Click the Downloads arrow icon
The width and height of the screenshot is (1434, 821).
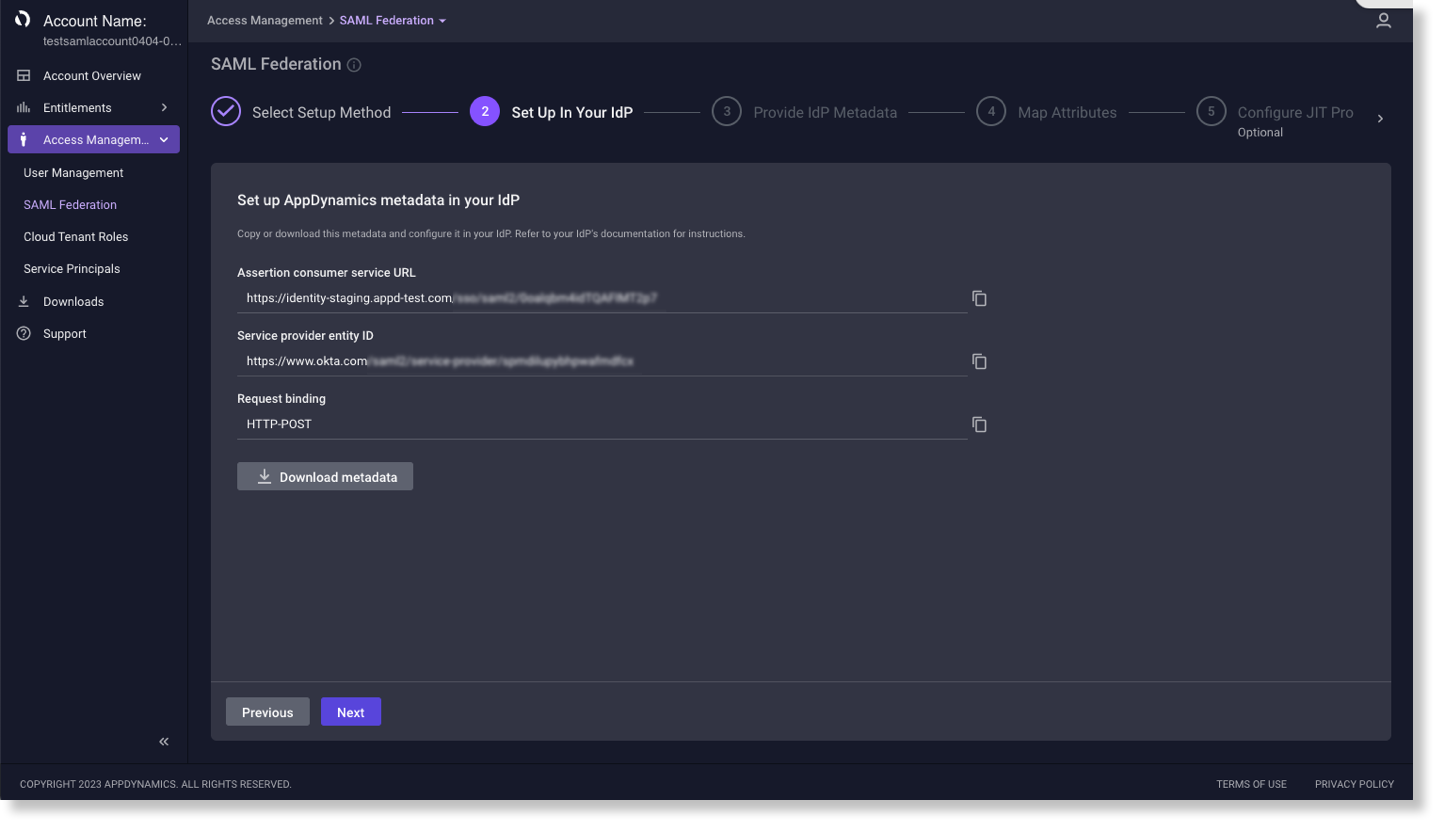point(23,302)
